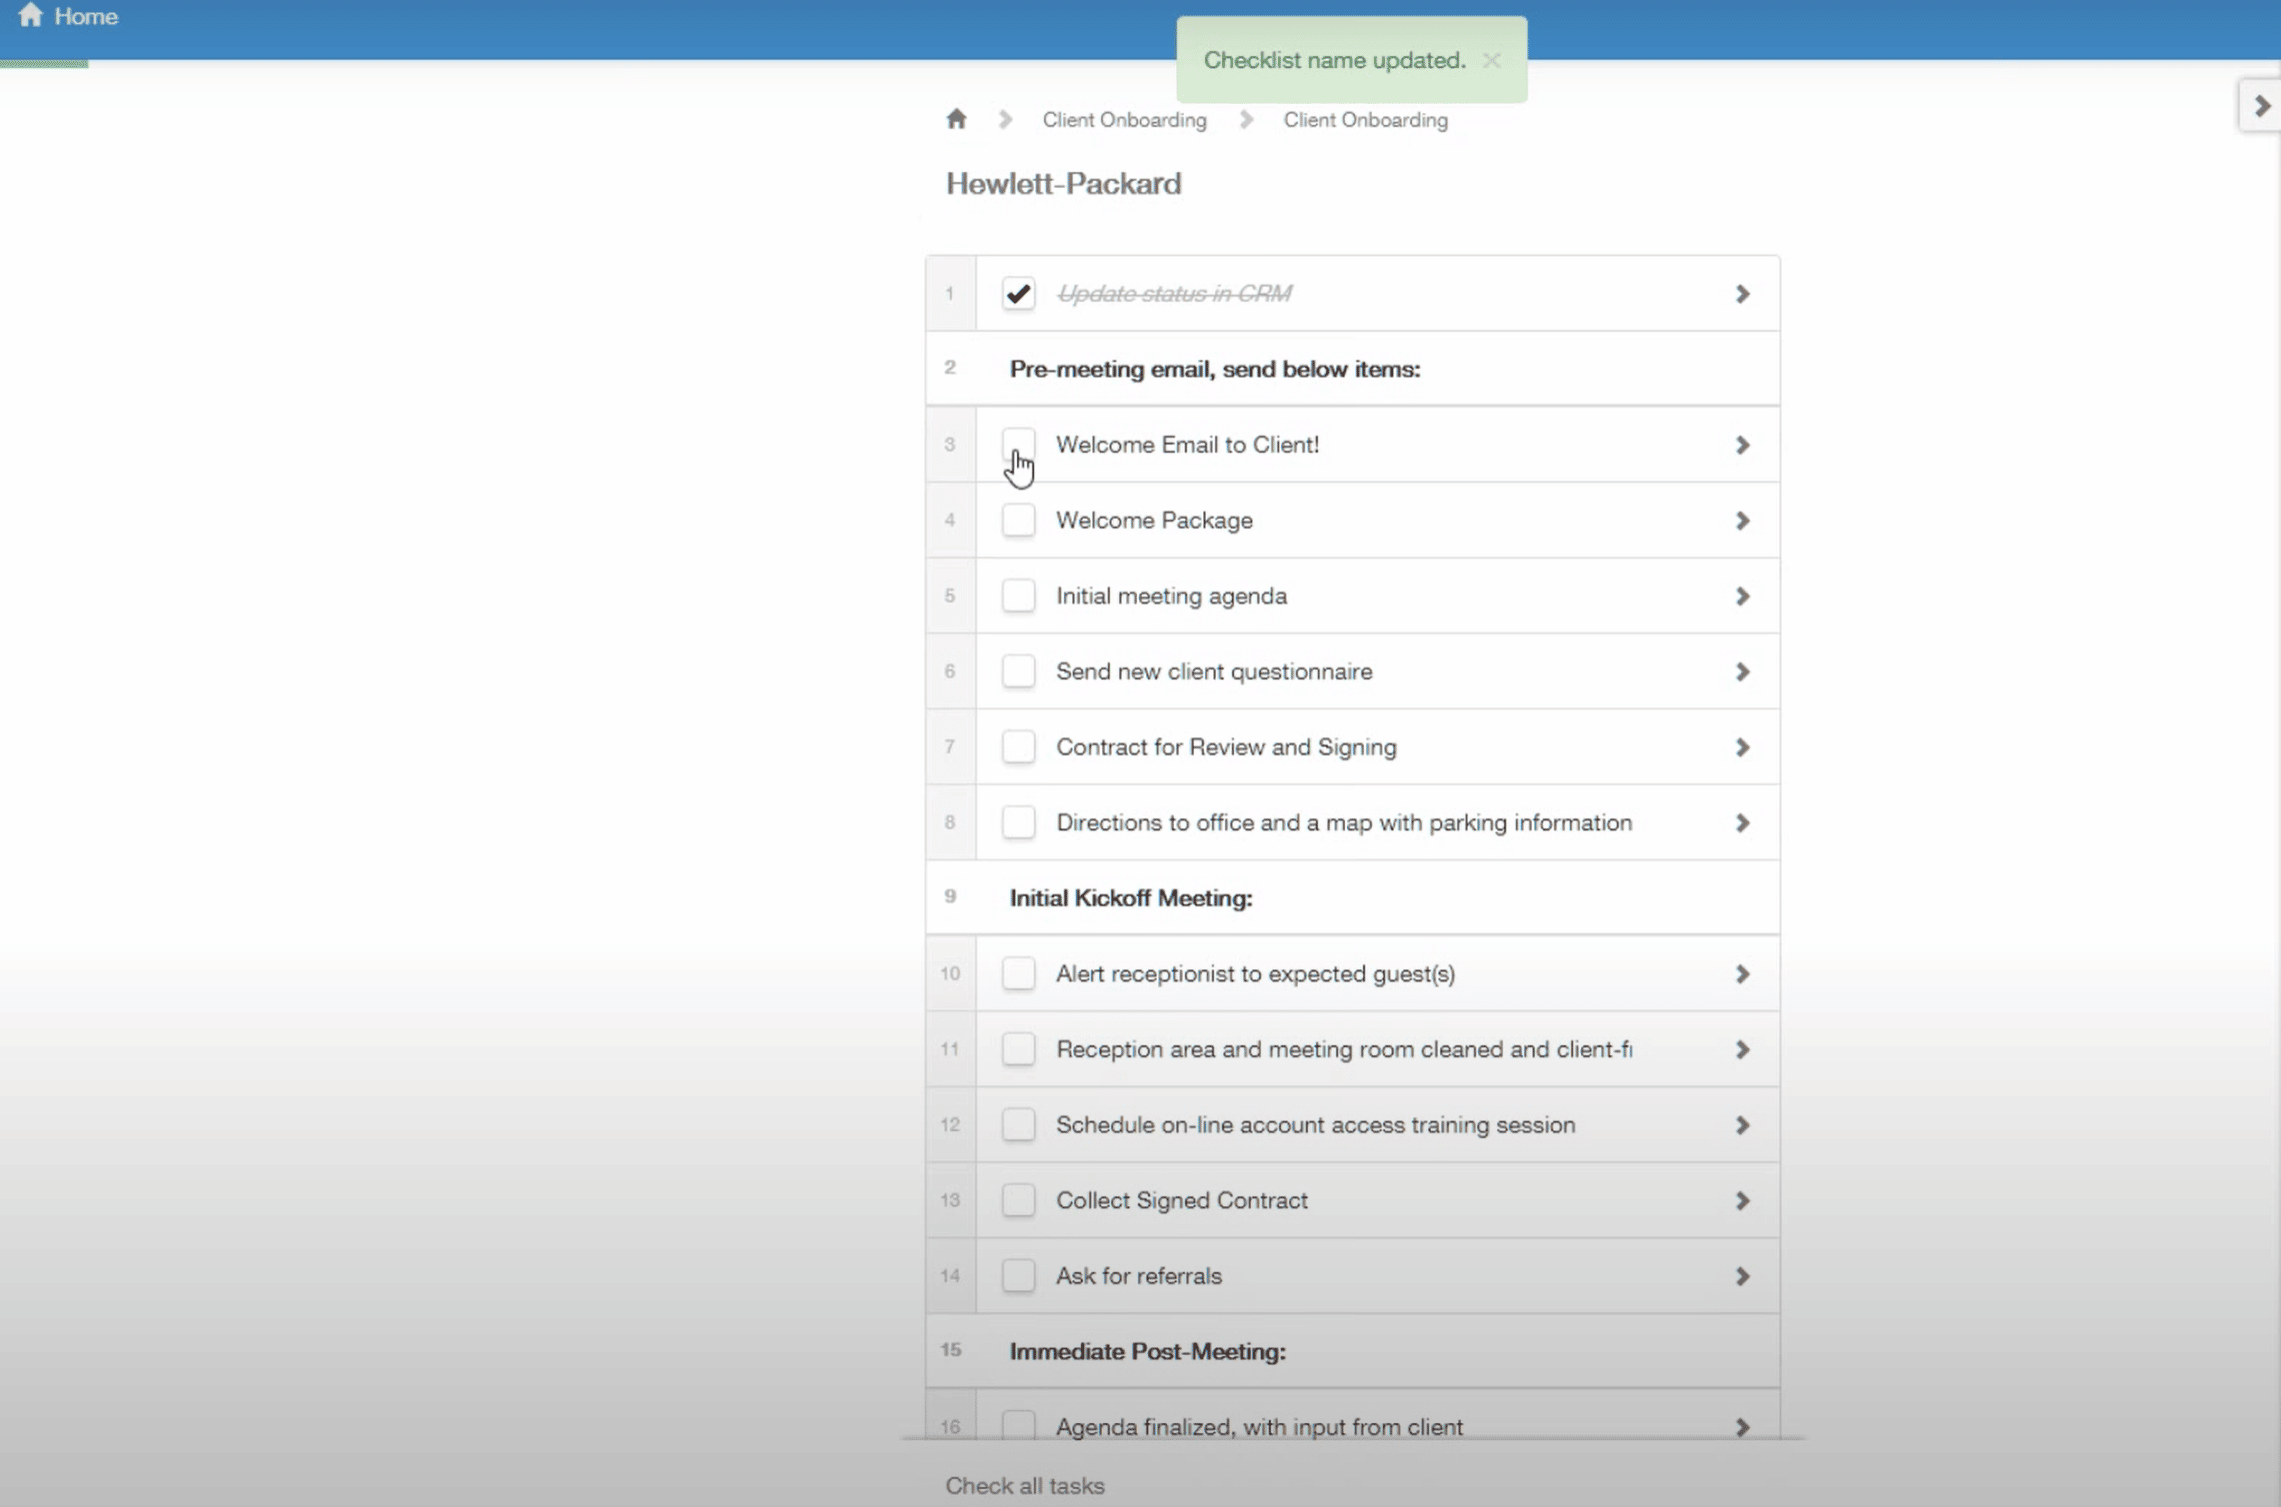Check the Welcome Email to Client task
Viewport: 2281px width, 1507px height.
1018,444
